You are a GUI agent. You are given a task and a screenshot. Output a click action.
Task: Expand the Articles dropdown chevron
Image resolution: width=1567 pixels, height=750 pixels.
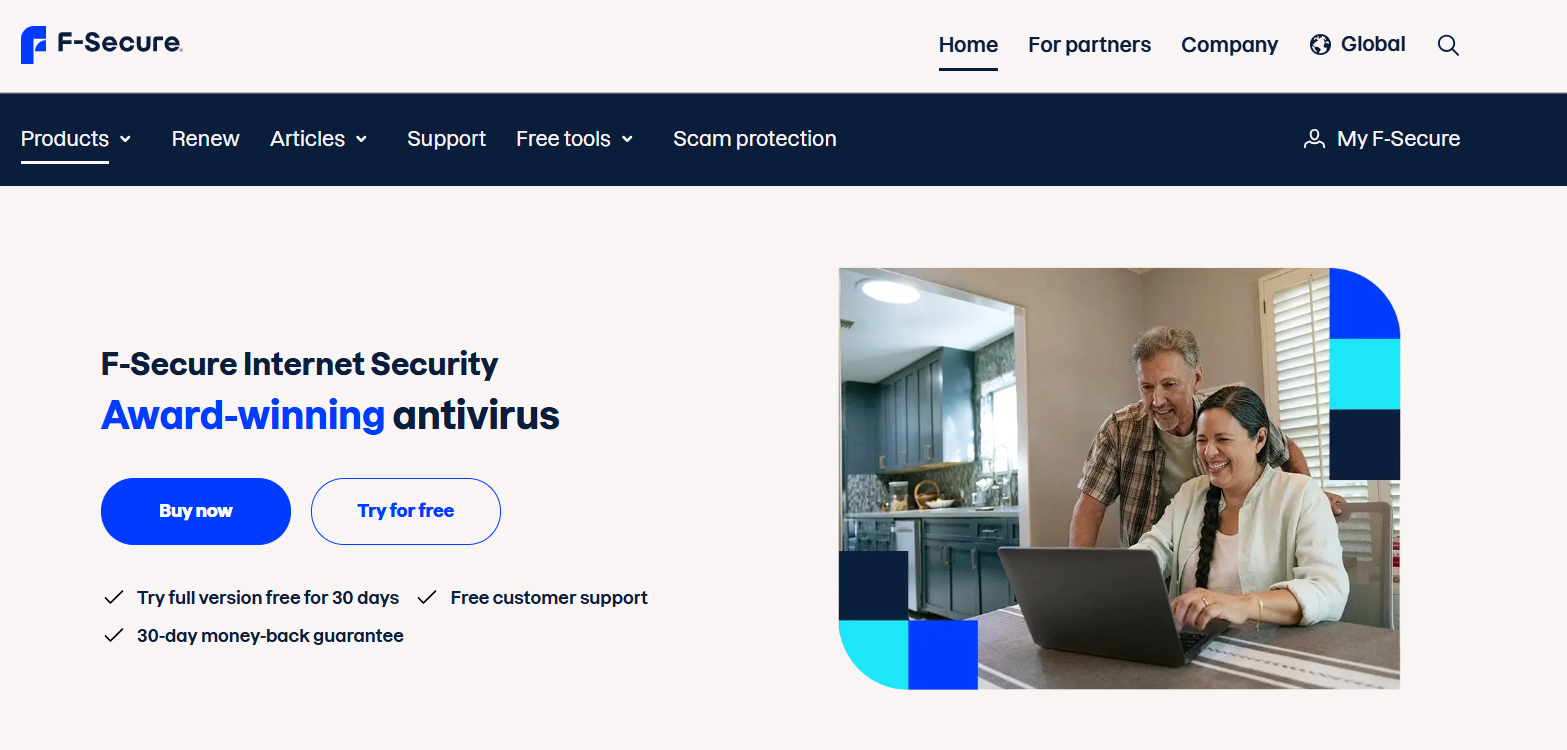(x=361, y=139)
